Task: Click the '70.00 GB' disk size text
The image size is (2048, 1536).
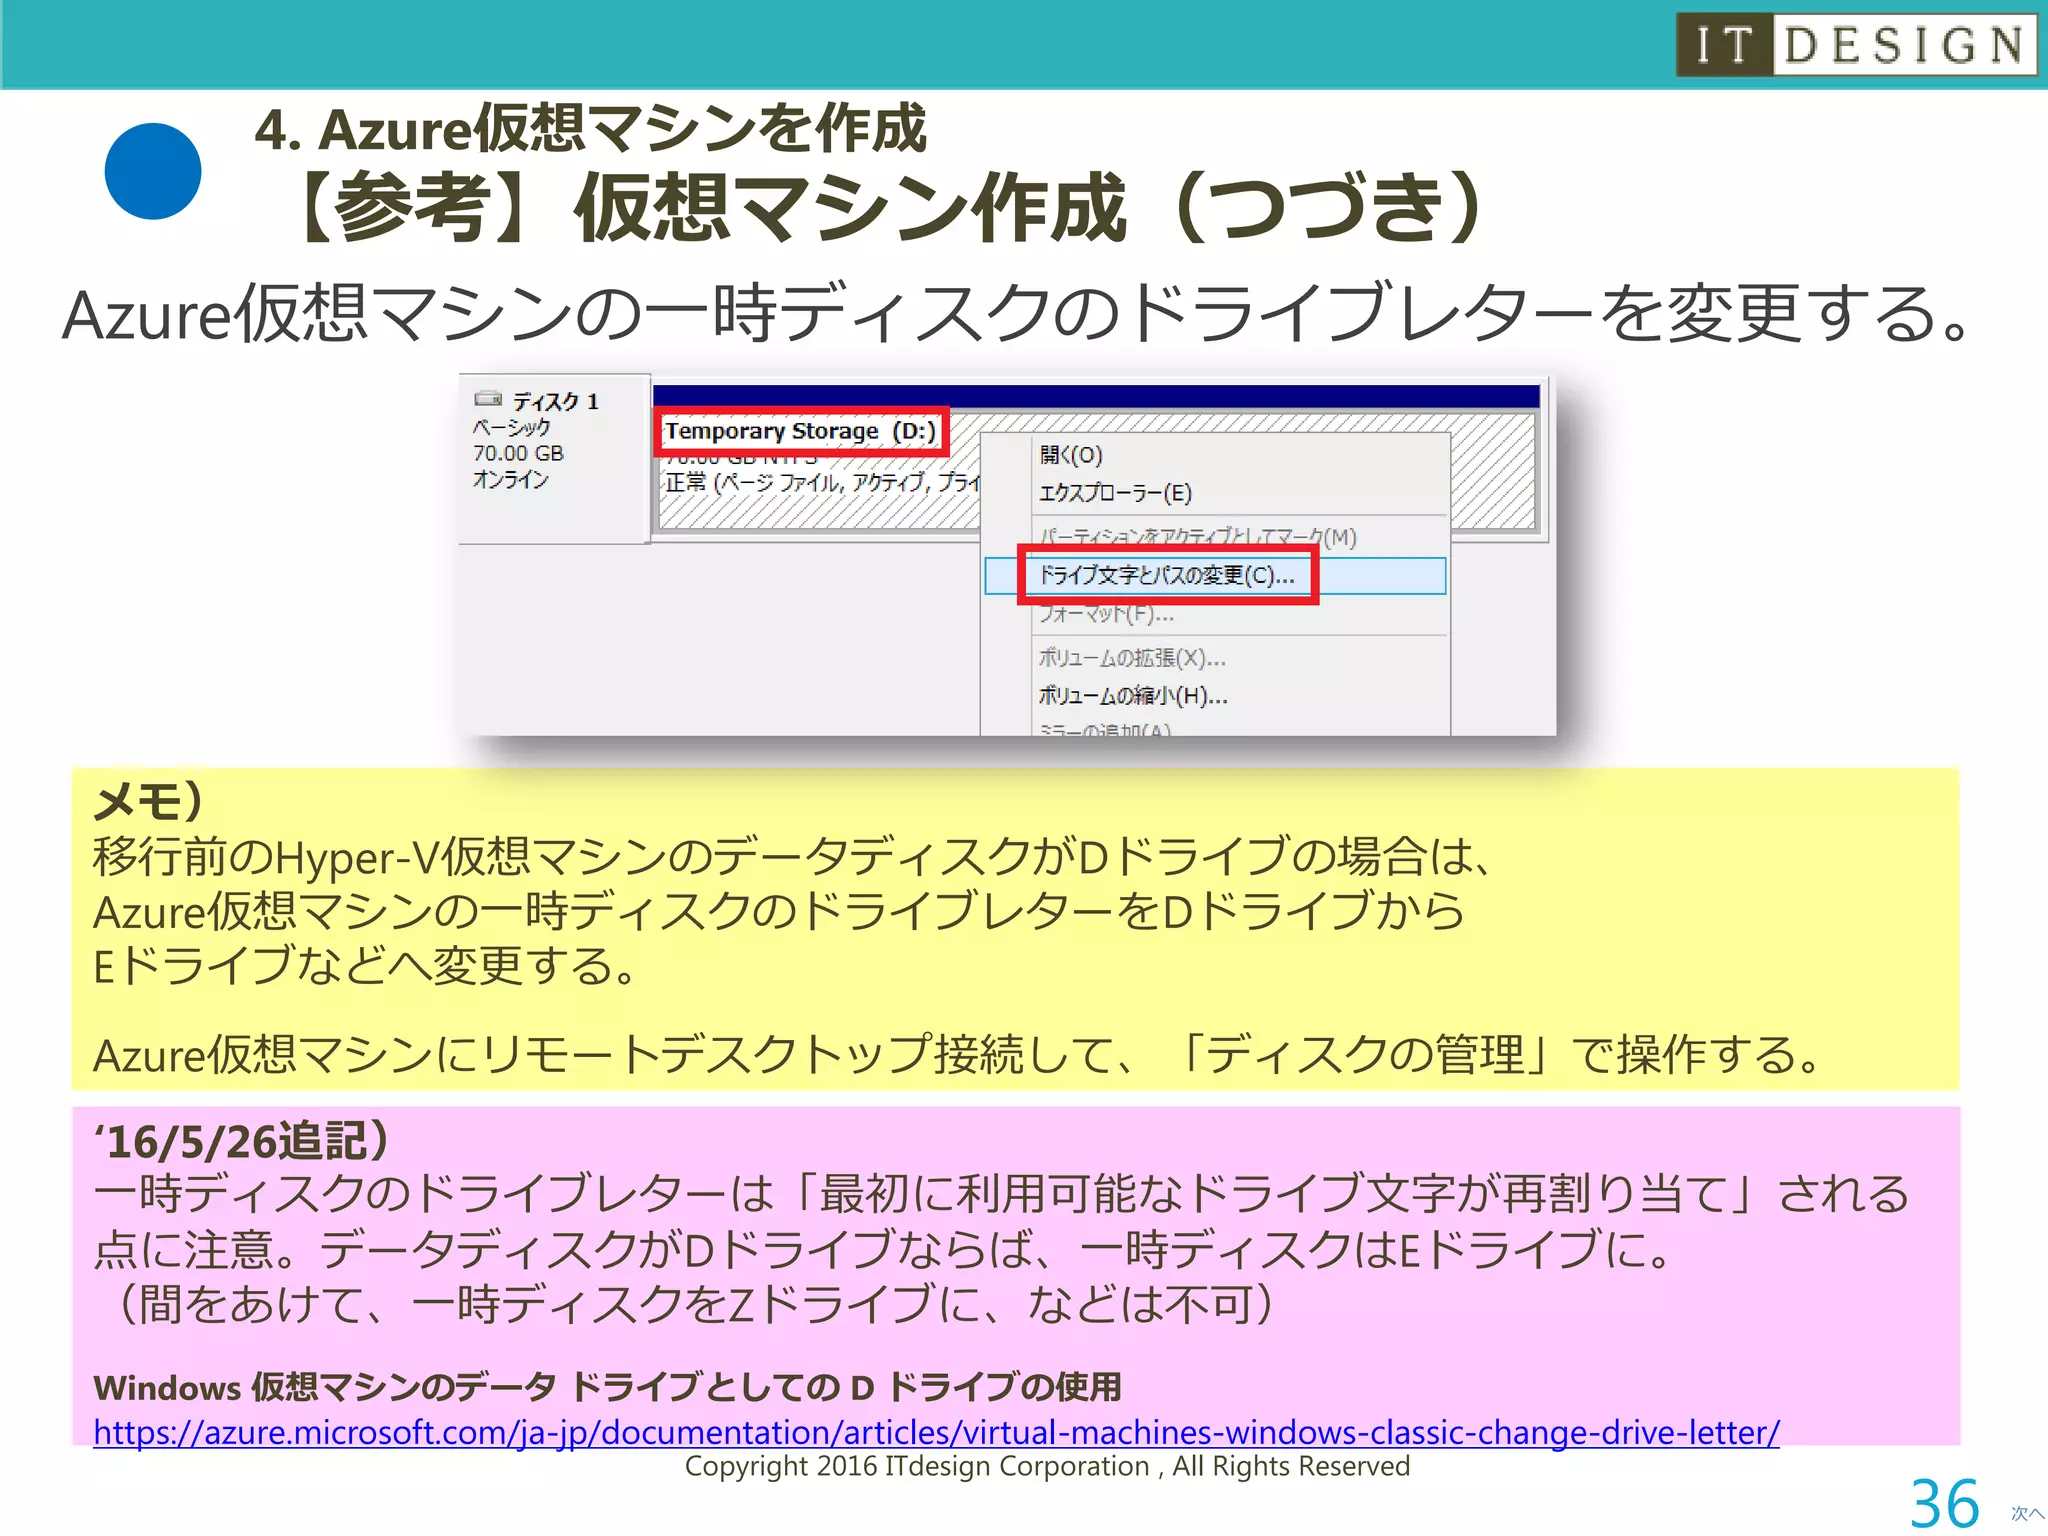Action: tap(518, 453)
